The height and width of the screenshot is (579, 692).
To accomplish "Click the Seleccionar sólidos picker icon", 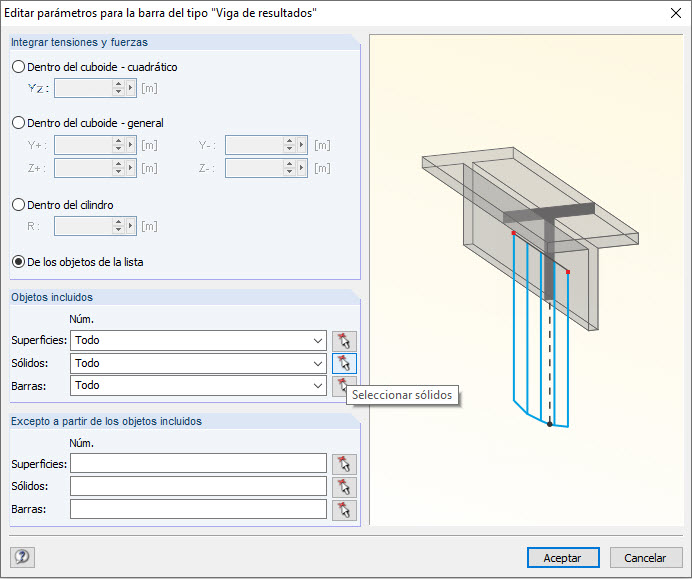I will (344, 363).
